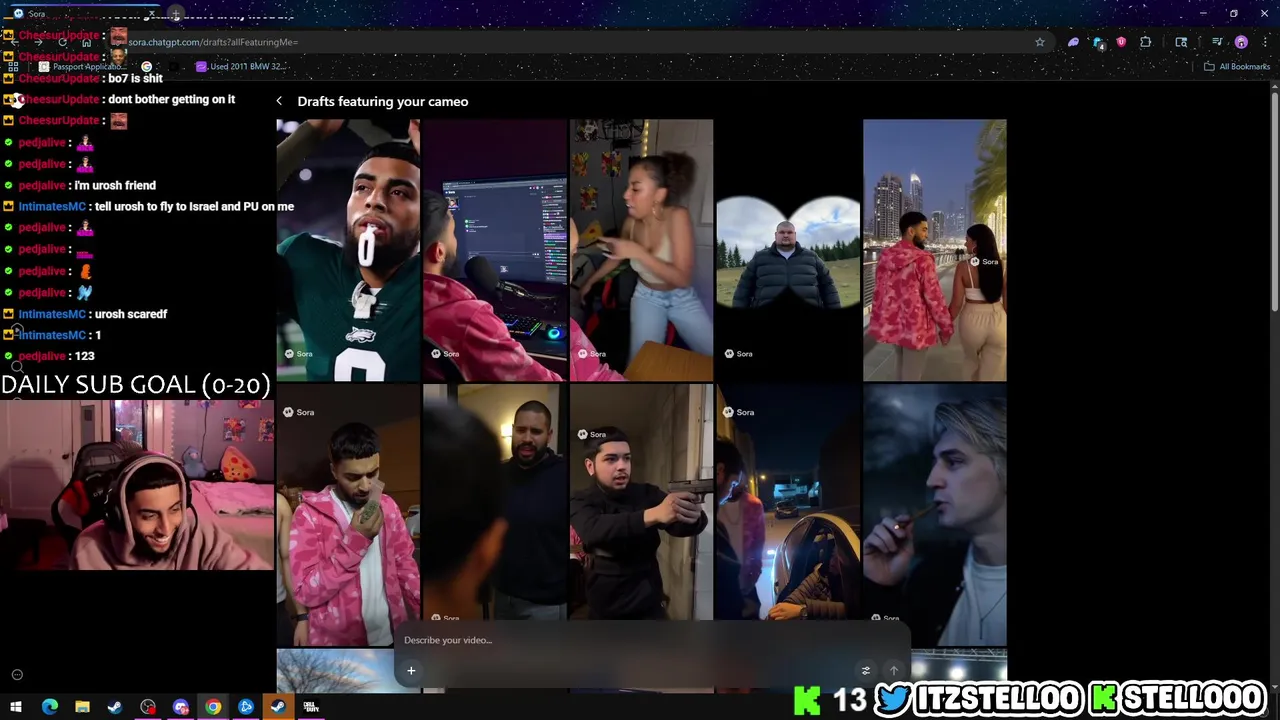This screenshot has height=720, width=1280.
Task: Click the Describe your video prompt field
Action: click(x=650, y=640)
